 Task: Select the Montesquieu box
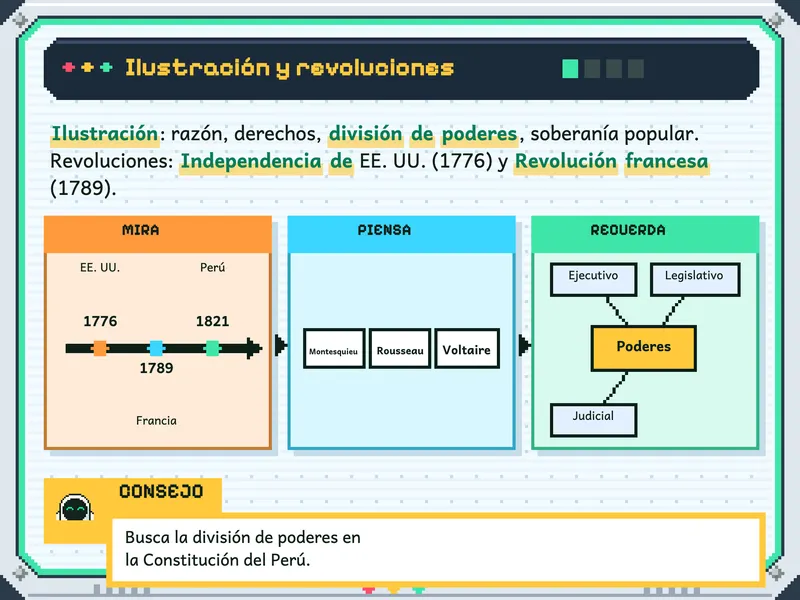point(334,348)
